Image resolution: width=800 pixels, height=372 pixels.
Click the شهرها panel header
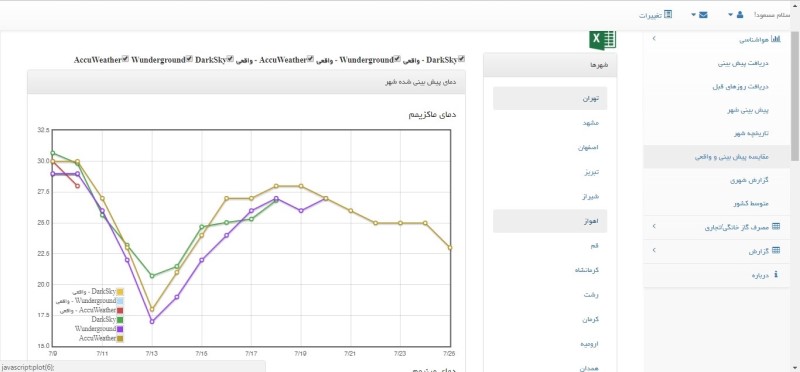pos(550,65)
